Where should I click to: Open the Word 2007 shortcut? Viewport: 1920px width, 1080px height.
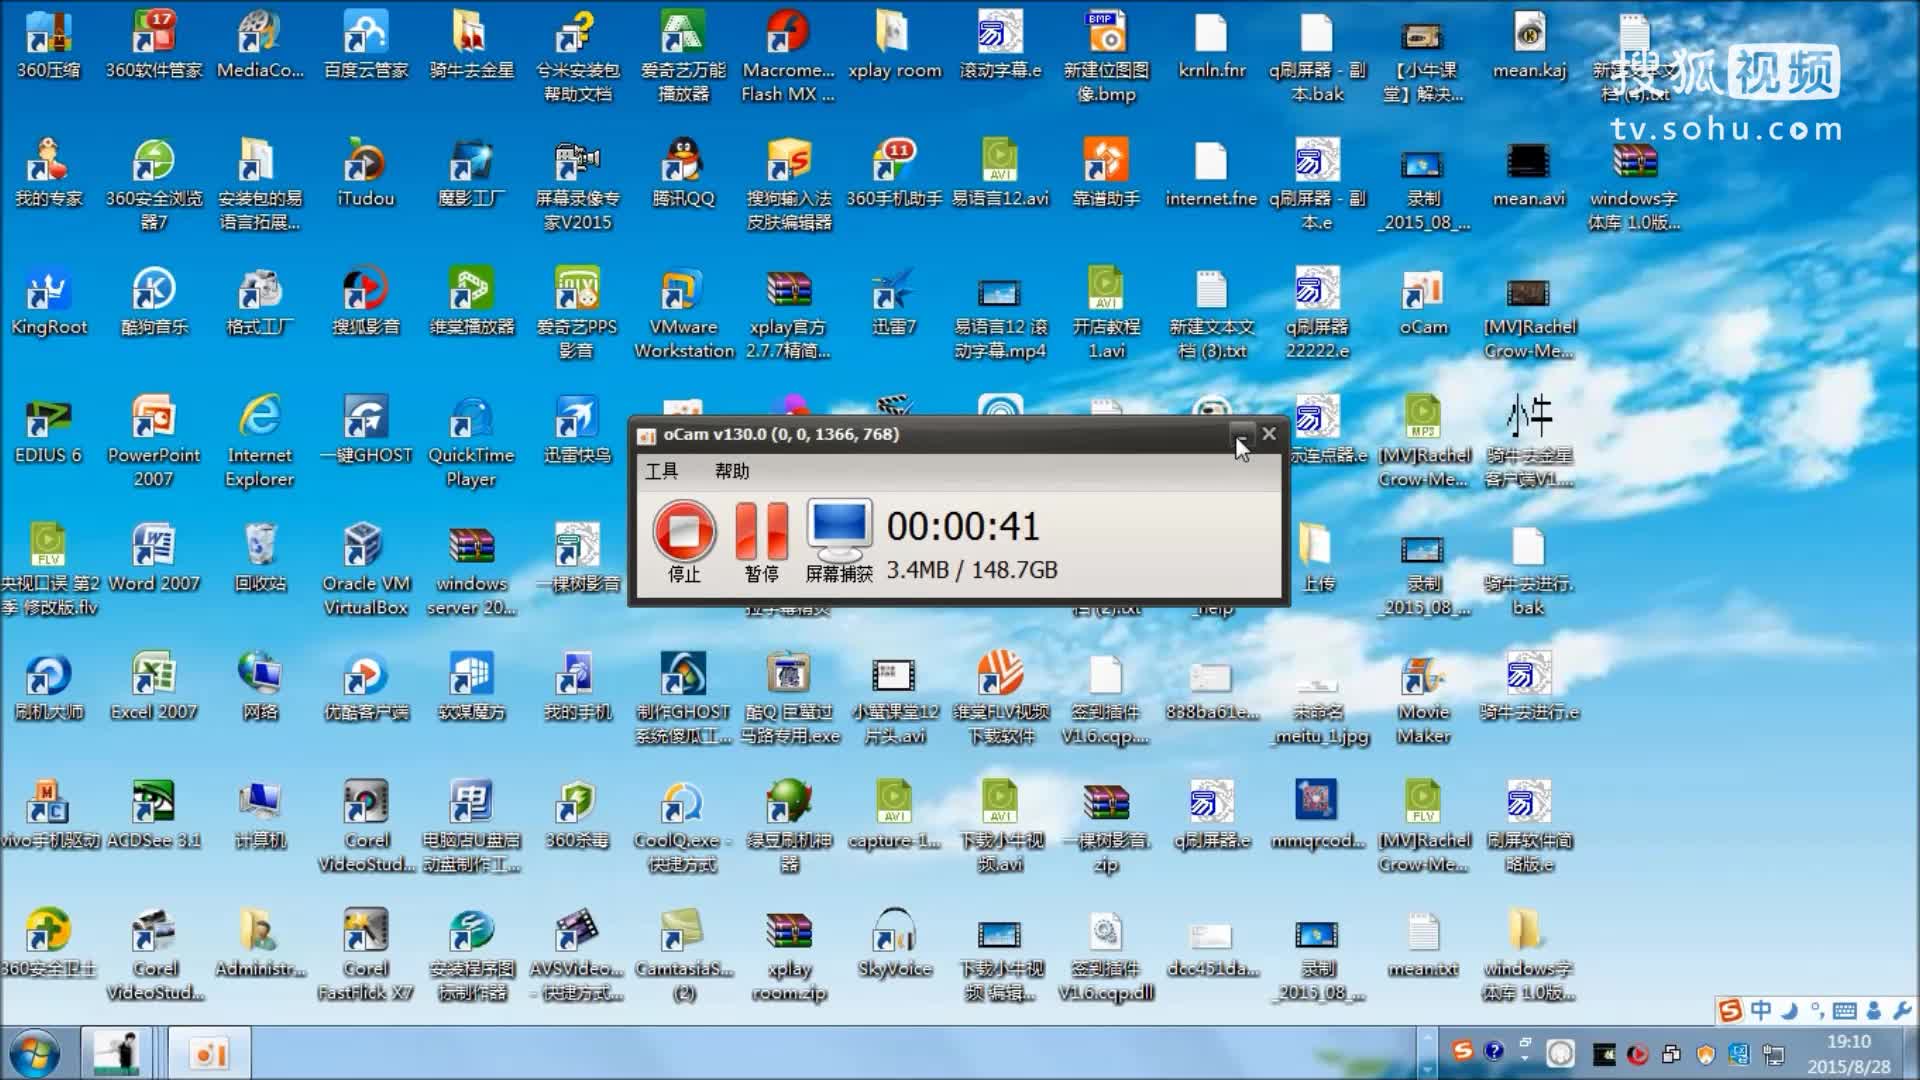point(154,556)
